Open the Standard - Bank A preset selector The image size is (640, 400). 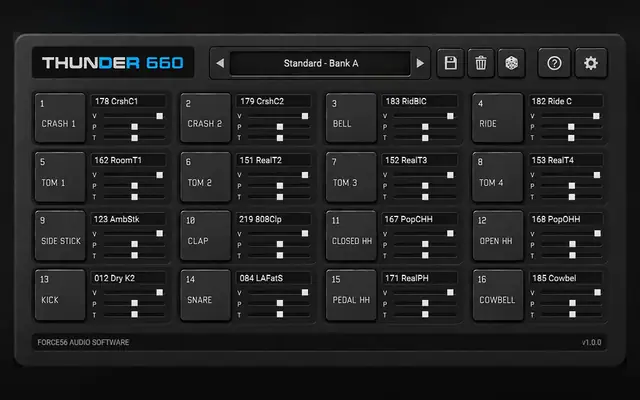320,63
